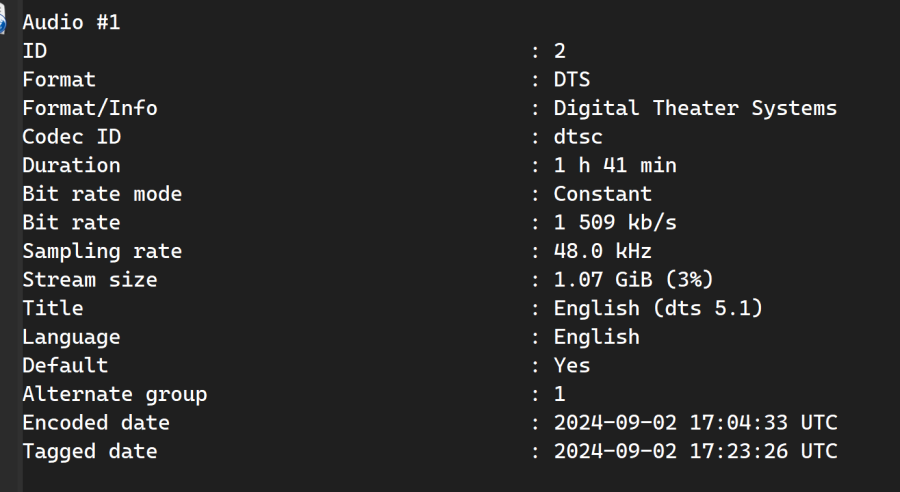Click the Duration value "1 h 41 min"

pos(615,165)
